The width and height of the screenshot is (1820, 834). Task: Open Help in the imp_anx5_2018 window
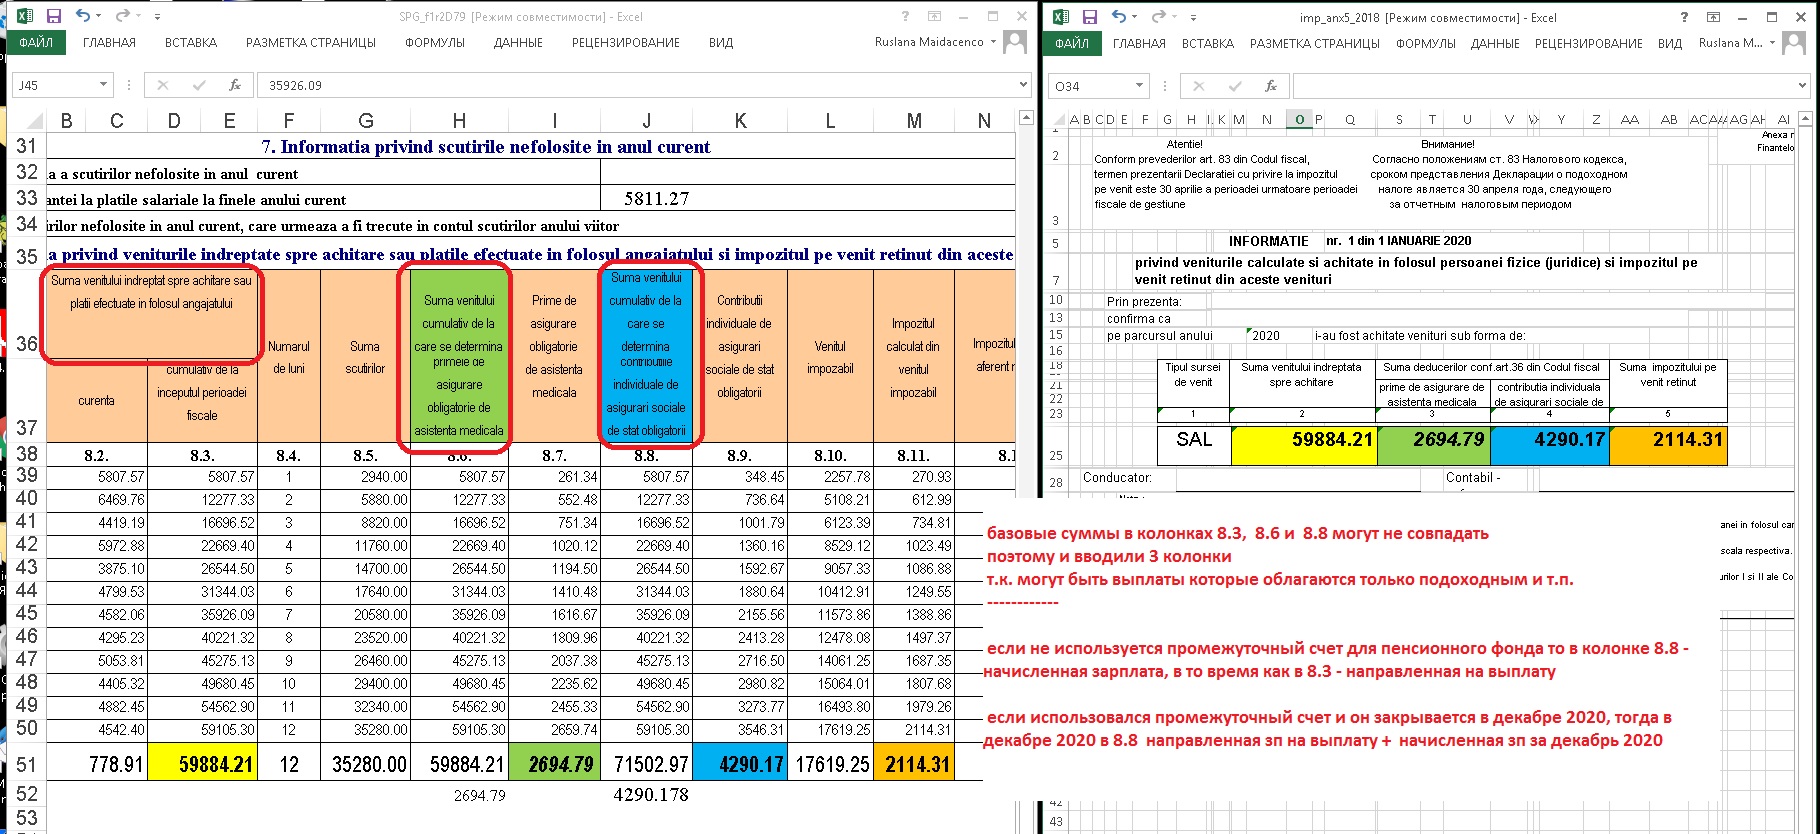point(1684,16)
